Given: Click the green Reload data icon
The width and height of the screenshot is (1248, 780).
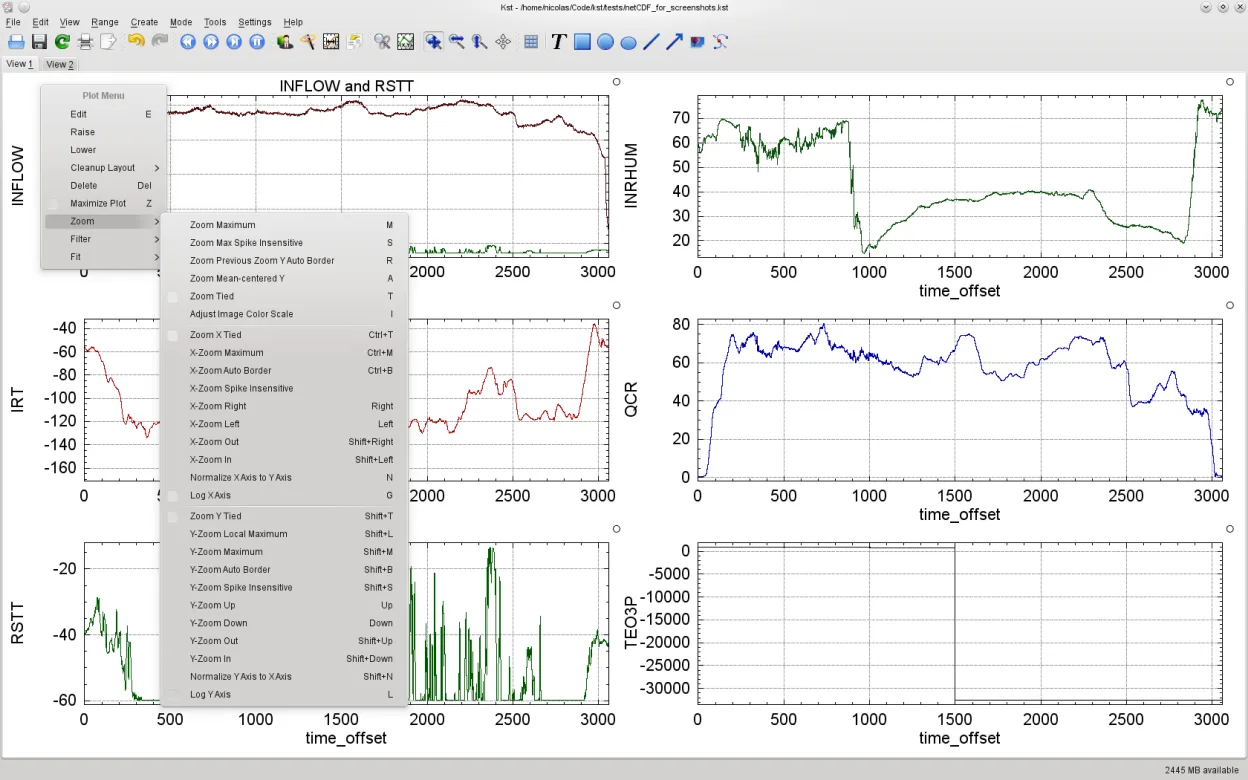Looking at the screenshot, I should pos(62,42).
